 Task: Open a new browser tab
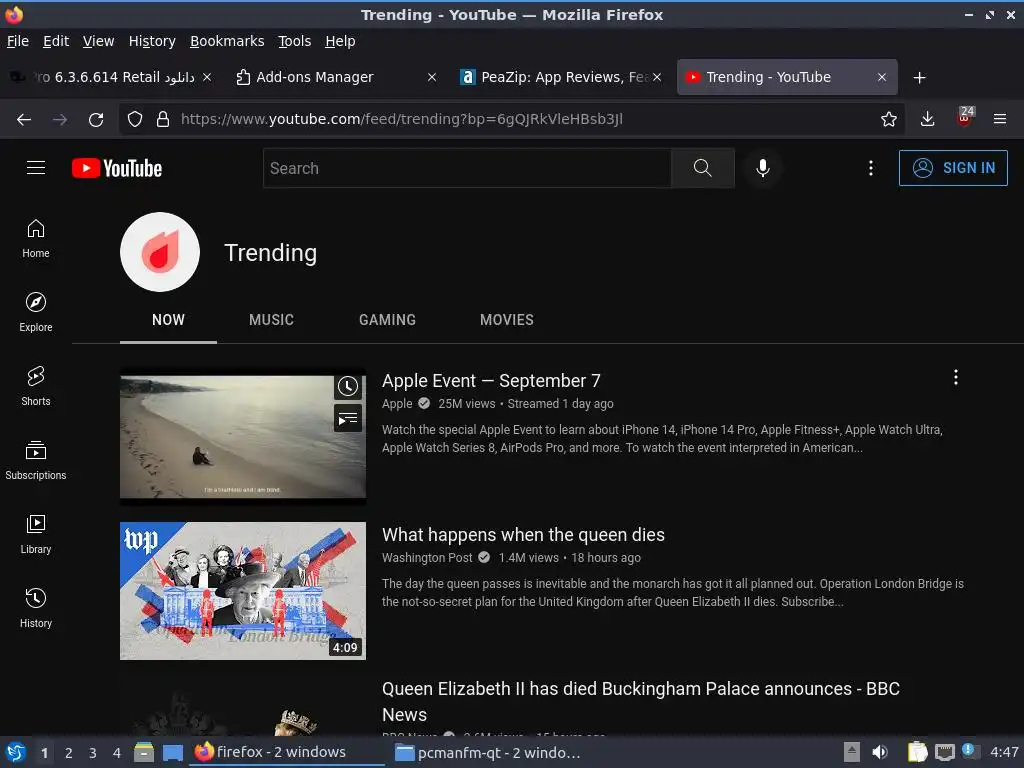[920, 78]
